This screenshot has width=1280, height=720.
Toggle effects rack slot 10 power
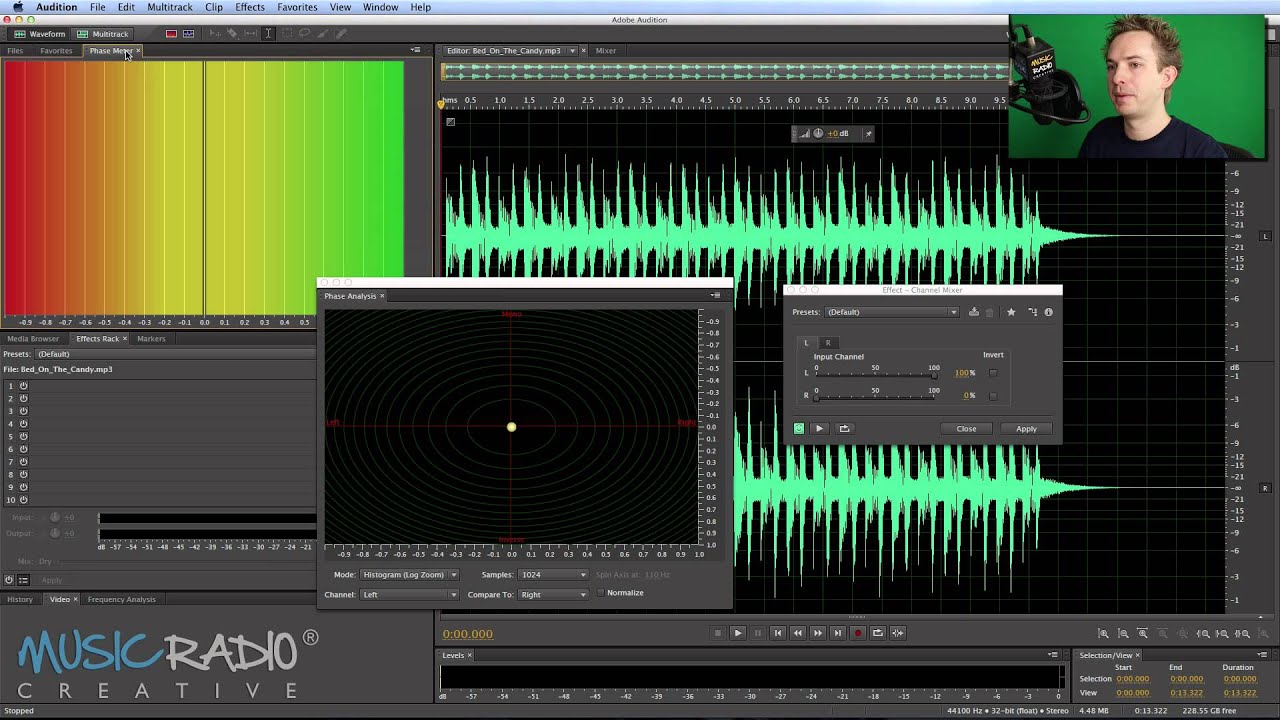23,500
